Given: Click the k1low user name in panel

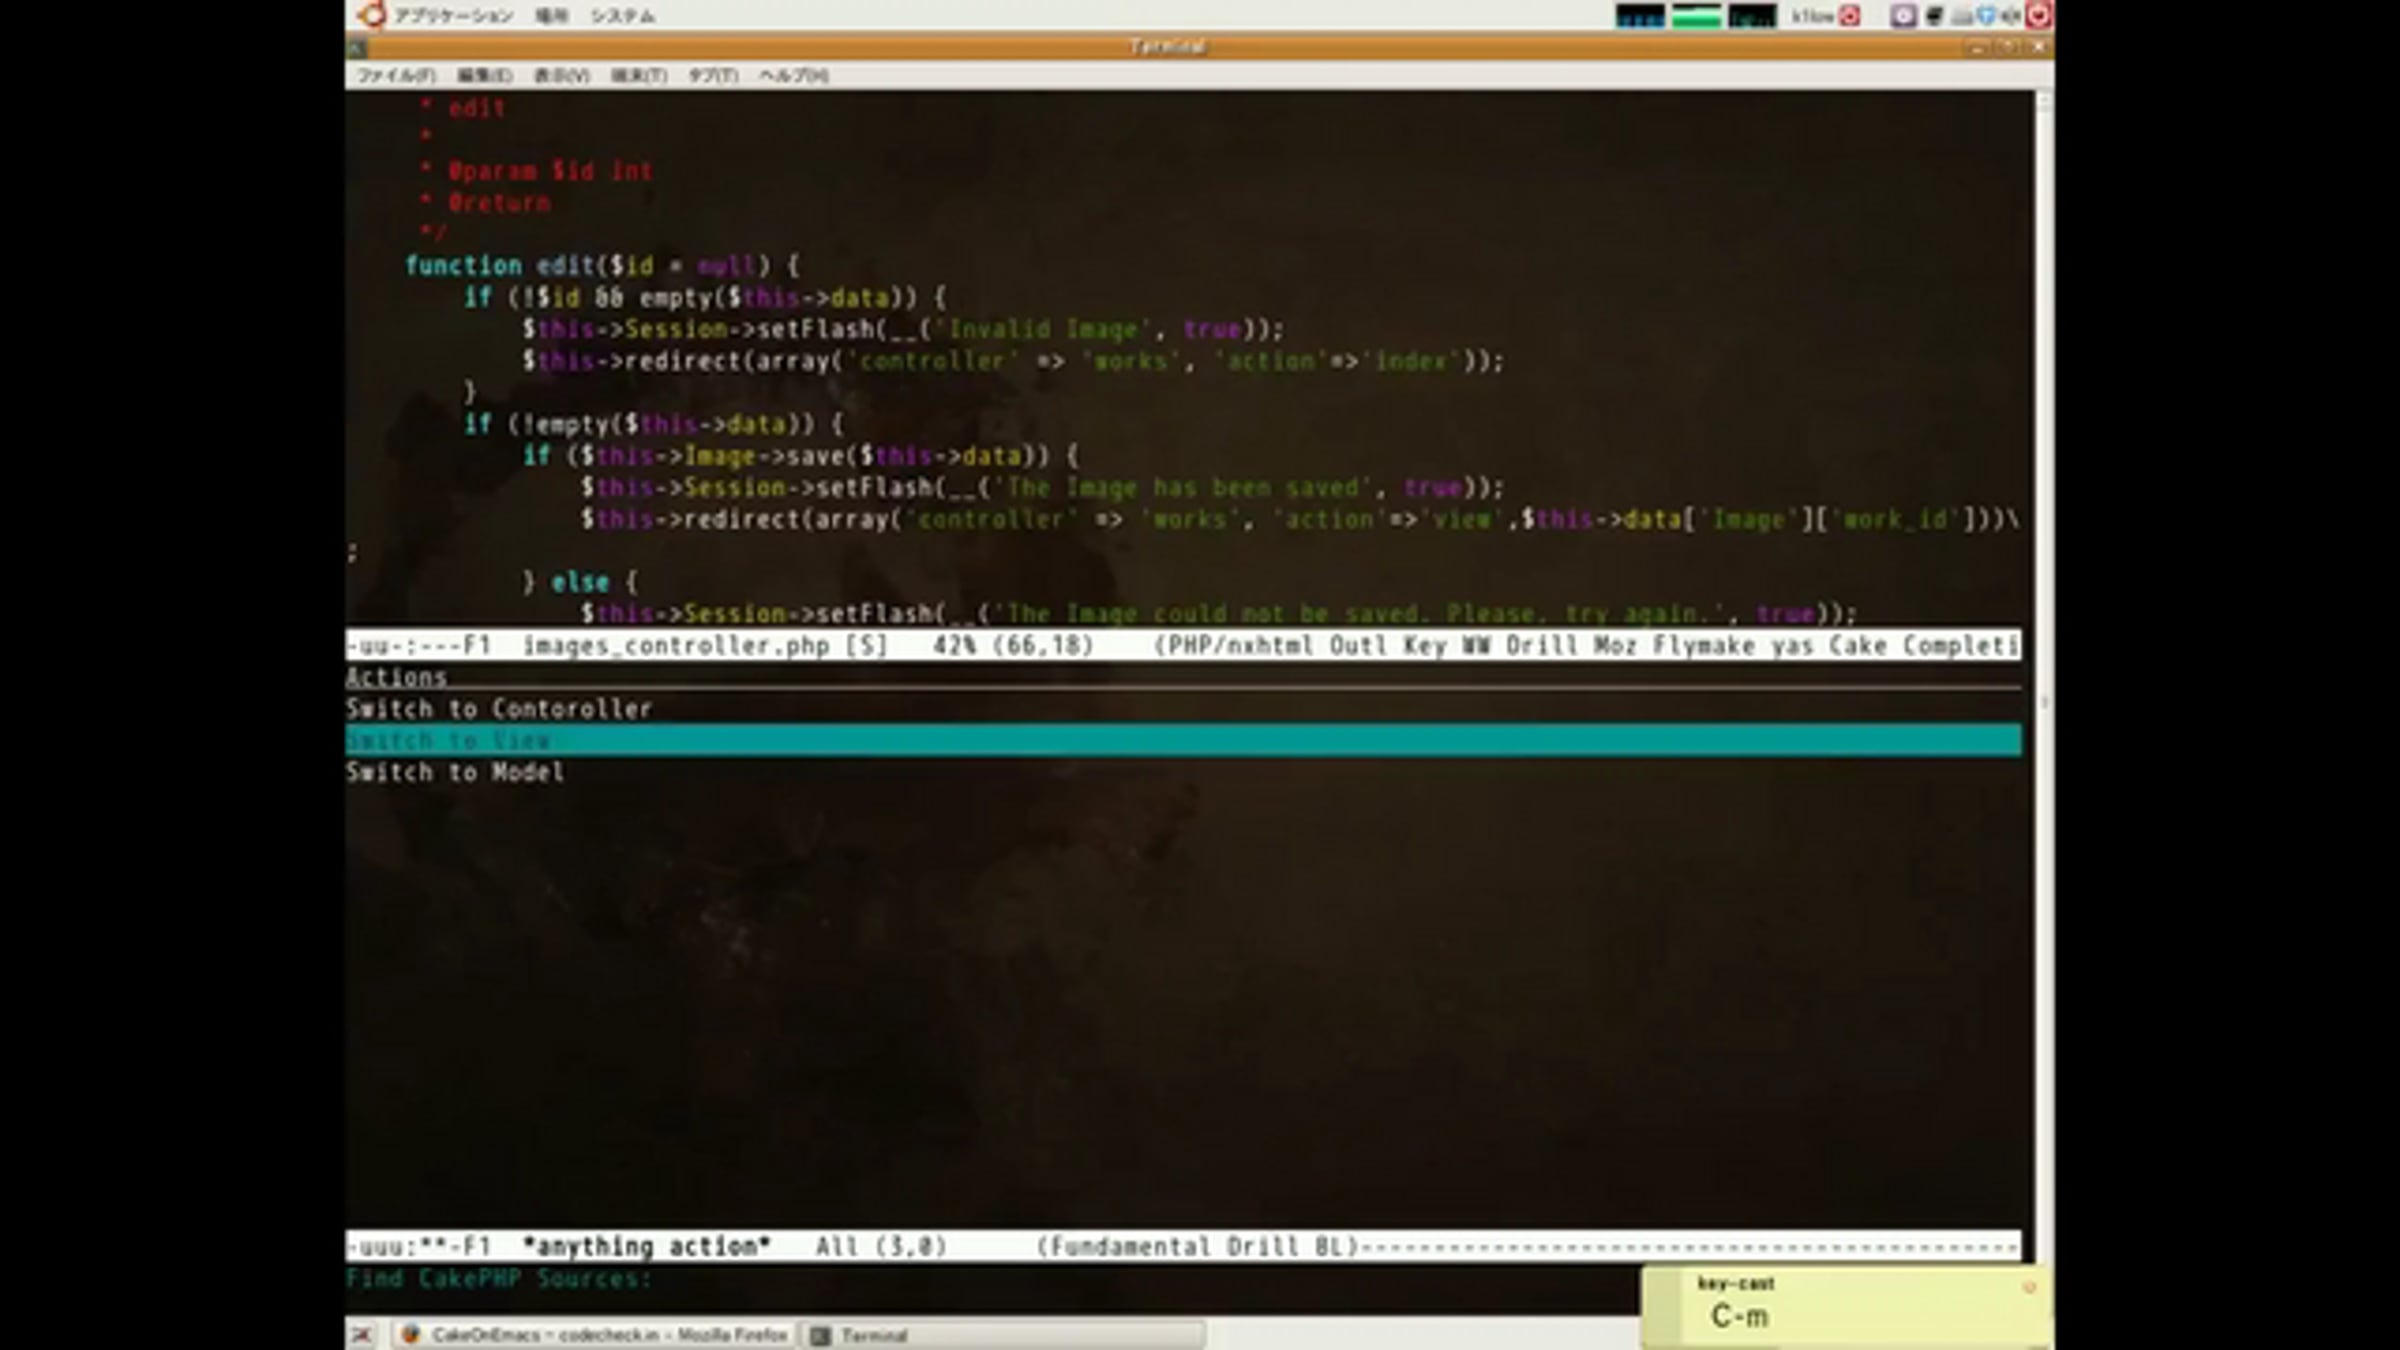Looking at the screenshot, I should coord(1812,16).
